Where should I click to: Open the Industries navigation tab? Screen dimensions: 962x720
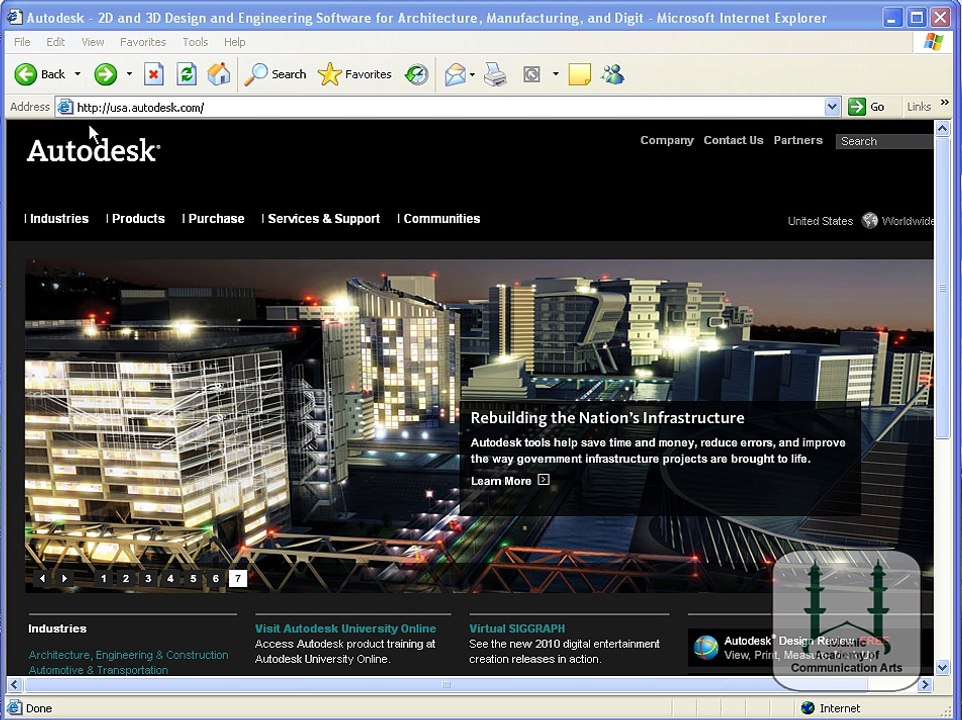coord(59,218)
